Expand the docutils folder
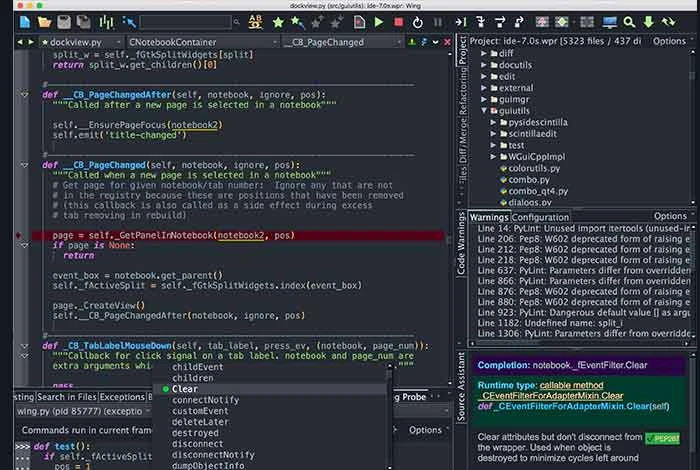 coord(483,65)
